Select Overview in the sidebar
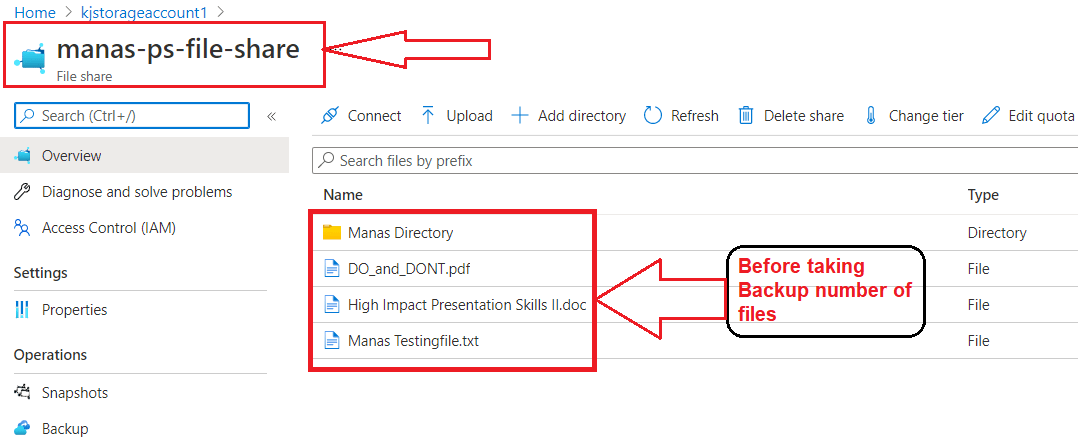The image size is (1078, 440). tap(144, 155)
